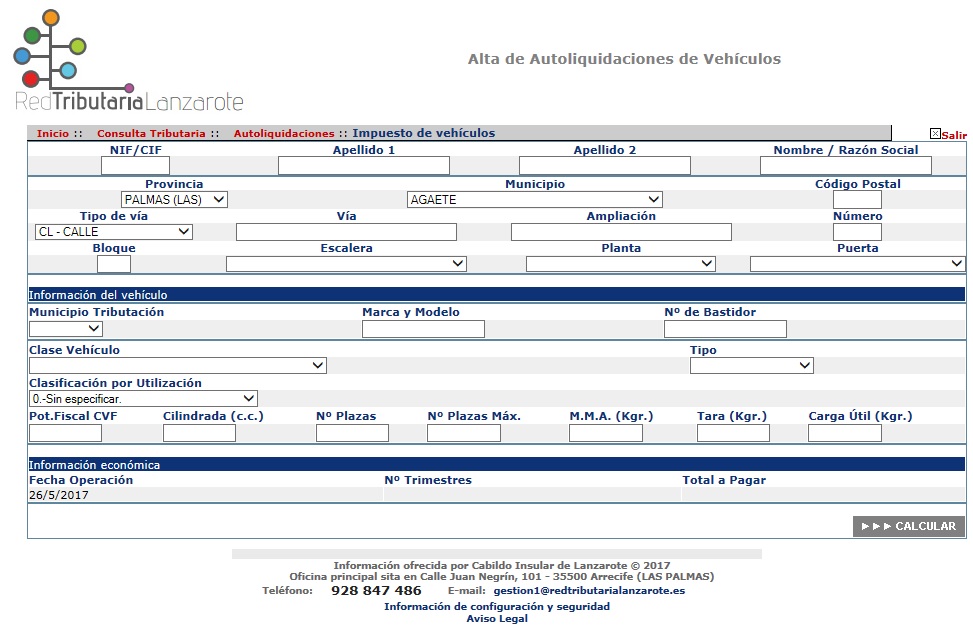Open Información de configuración y seguridad link
973x627 pixels.
click(497, 607)
